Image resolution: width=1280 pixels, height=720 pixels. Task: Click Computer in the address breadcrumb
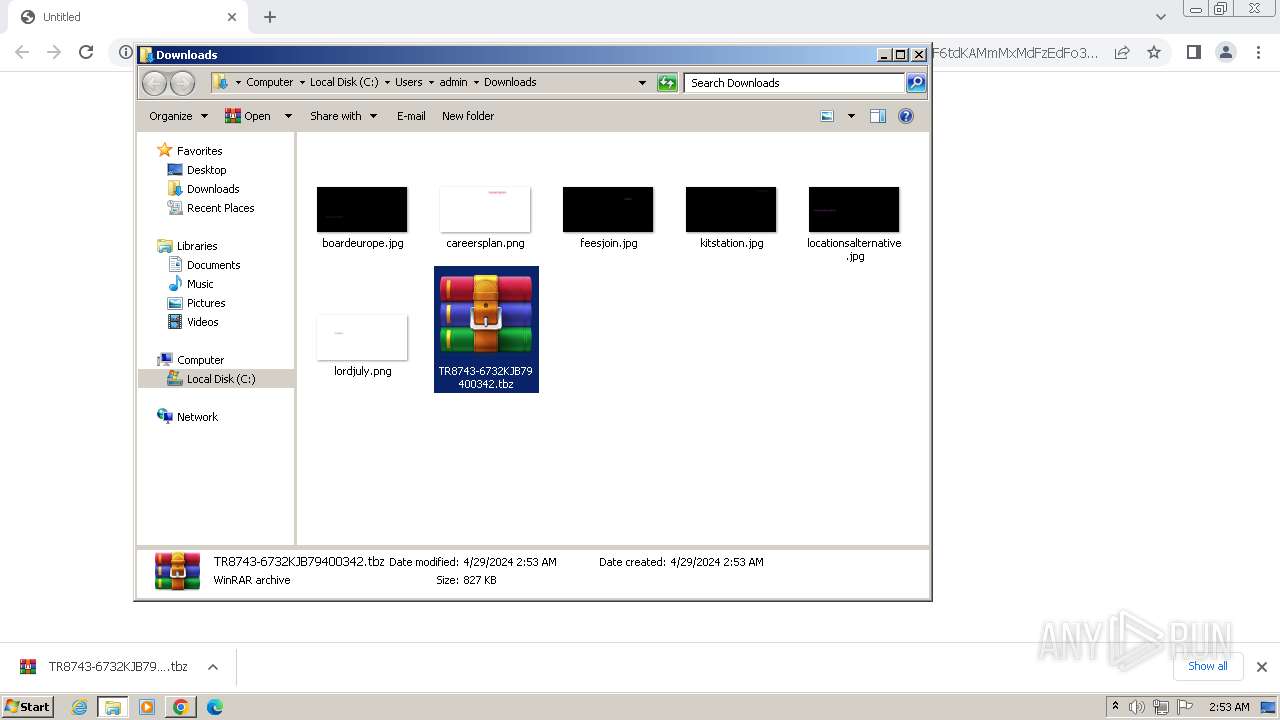coord(269,83)
